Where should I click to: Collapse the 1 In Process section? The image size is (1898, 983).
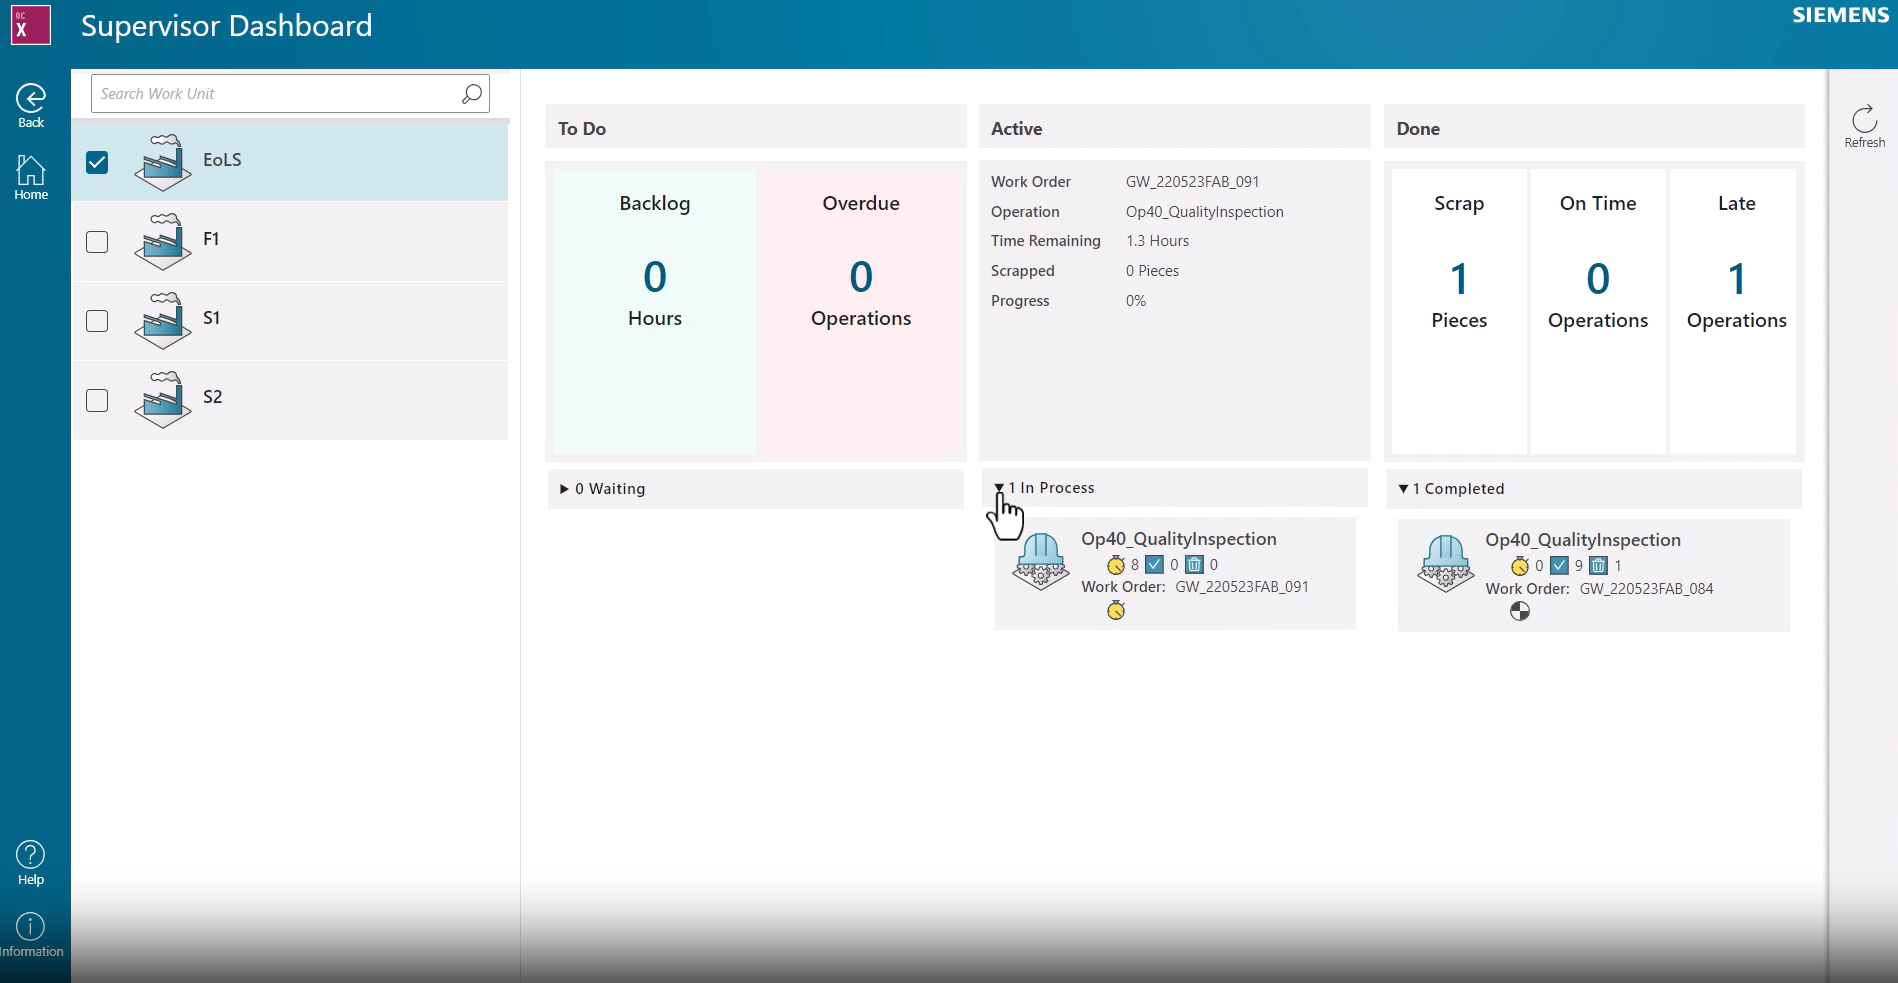coord(999,488)
